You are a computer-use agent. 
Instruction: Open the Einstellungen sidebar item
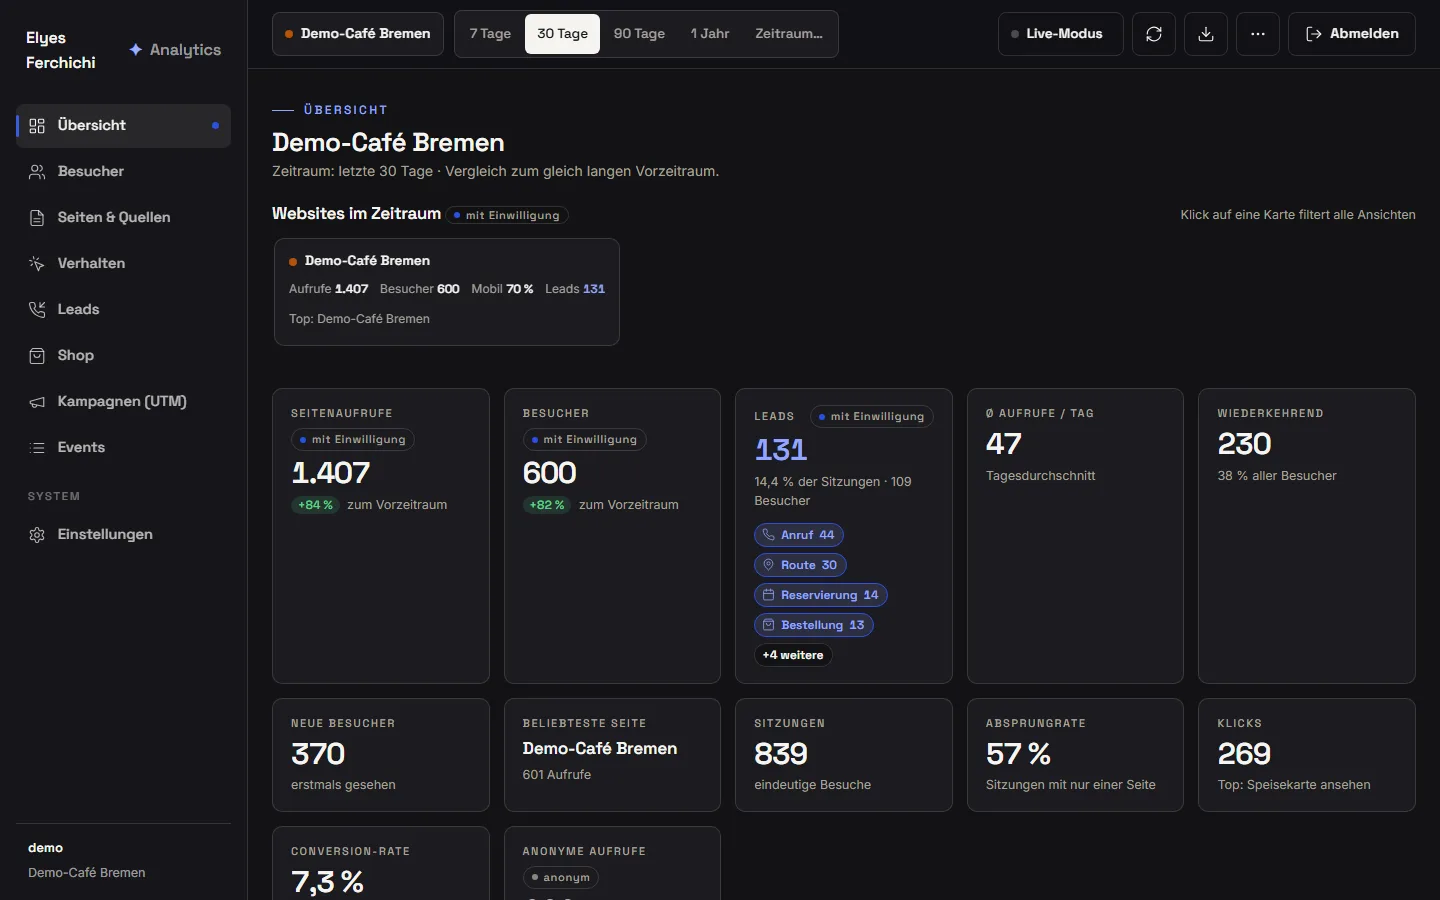pos(123,535)
